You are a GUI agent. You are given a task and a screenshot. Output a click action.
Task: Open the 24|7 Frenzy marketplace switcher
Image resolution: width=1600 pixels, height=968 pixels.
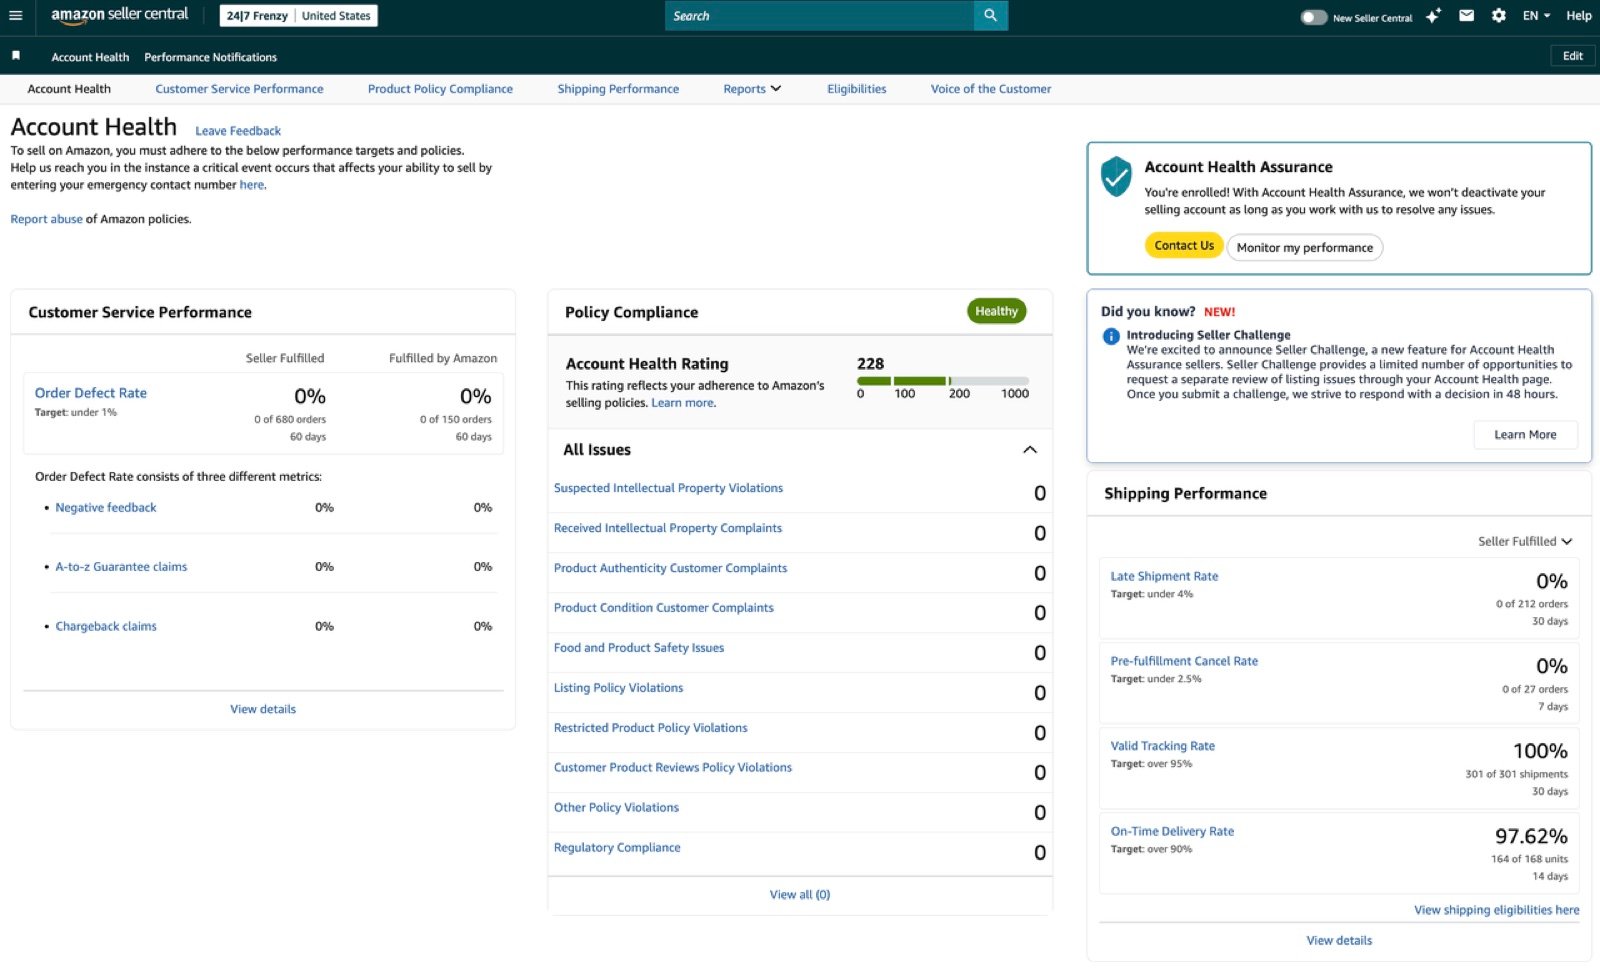tap(299, 16)
